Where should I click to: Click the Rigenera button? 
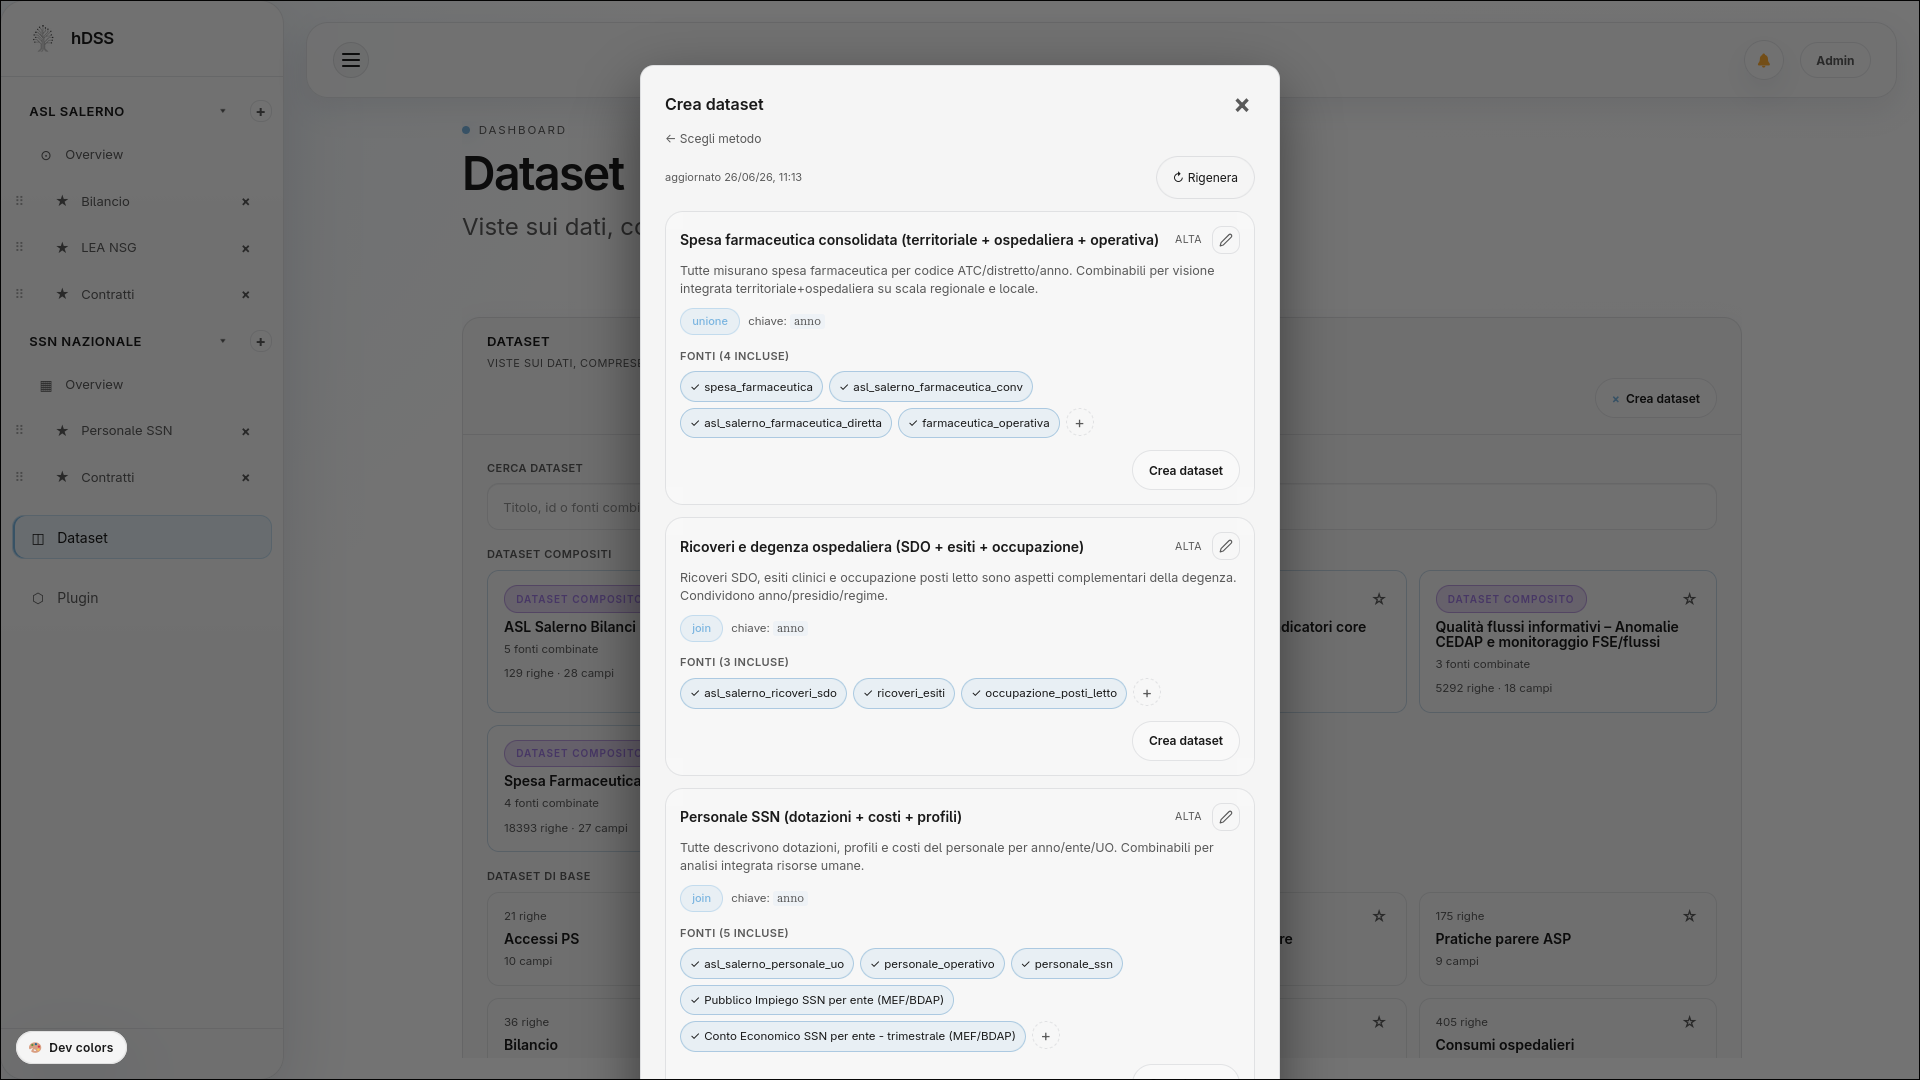[x=1205, y=178]
